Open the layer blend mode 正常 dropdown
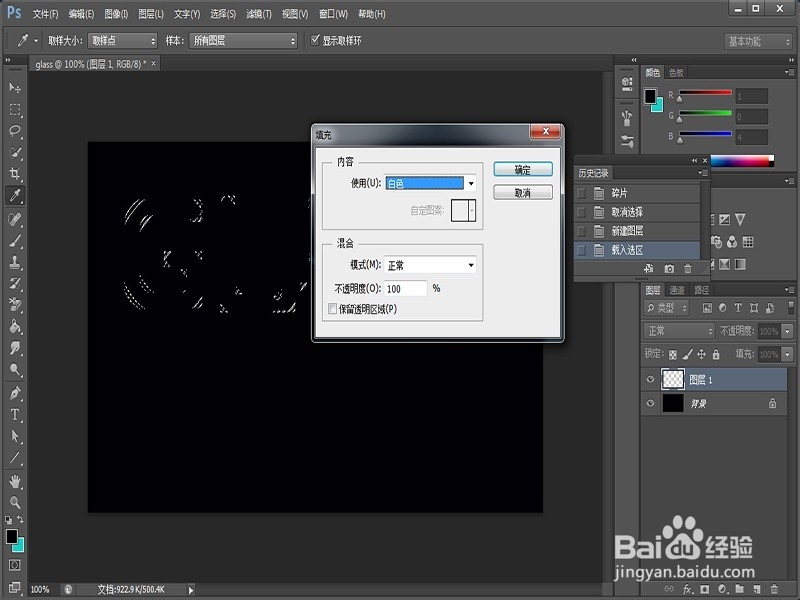The width and height of the screenshot is (800, 600). click(679, 331)
